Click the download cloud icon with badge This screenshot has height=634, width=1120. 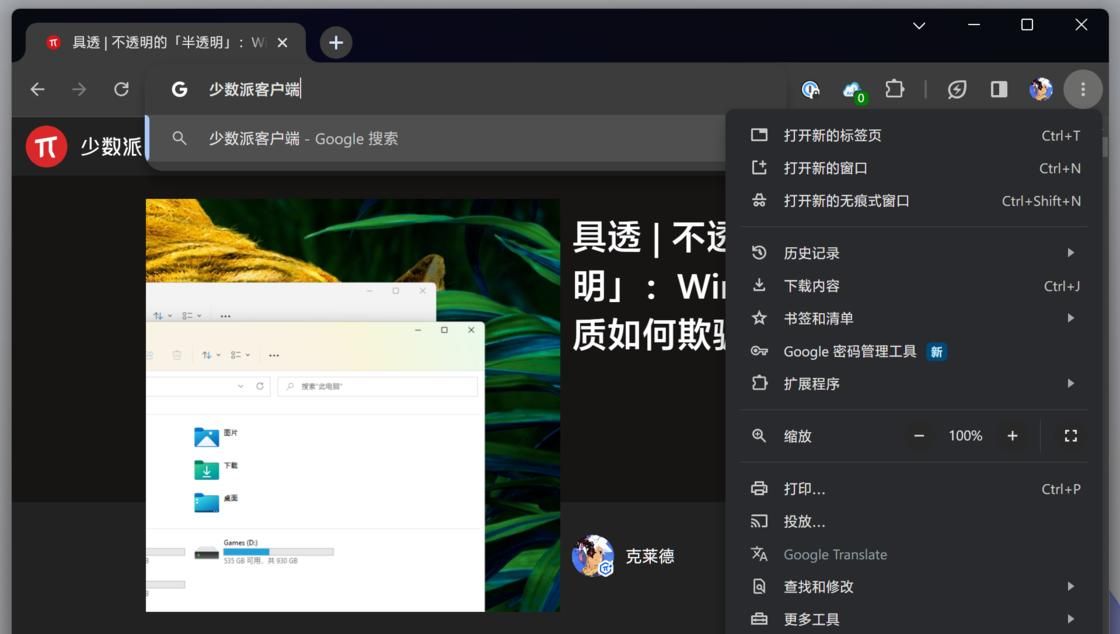pyautogui.click(x=853, y=89)
